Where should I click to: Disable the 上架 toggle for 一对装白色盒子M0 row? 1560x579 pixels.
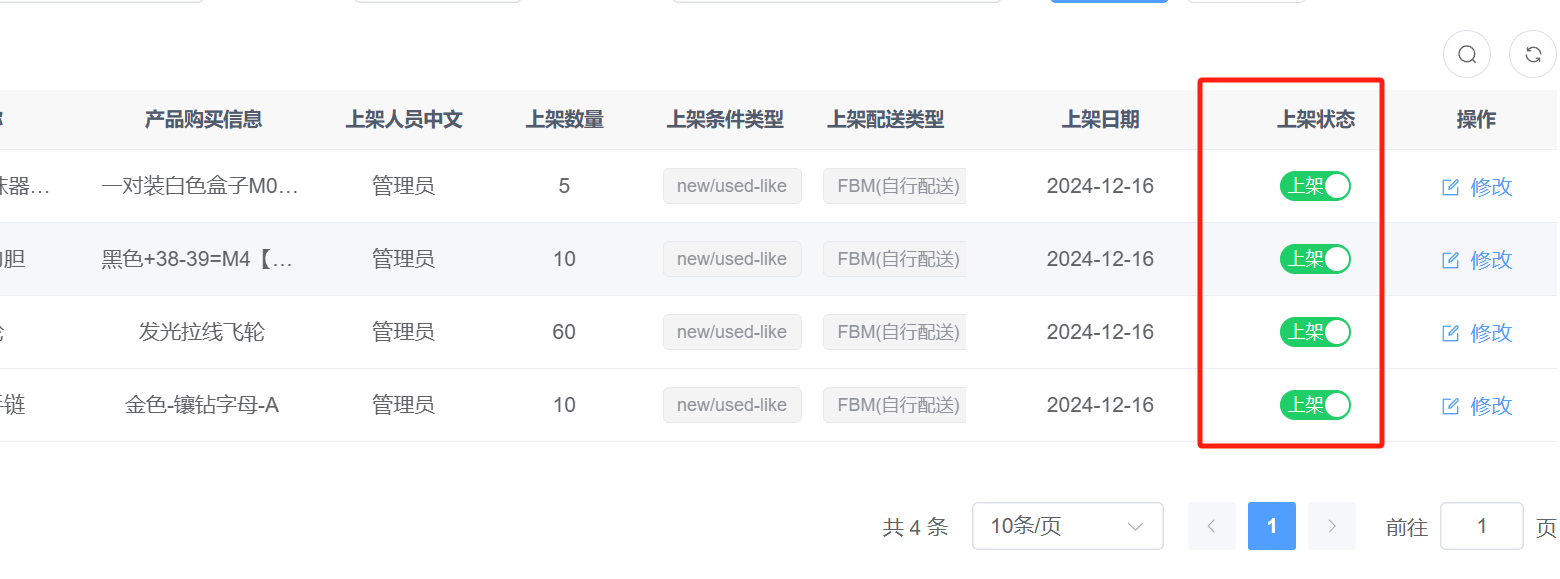pos(1315,186)
